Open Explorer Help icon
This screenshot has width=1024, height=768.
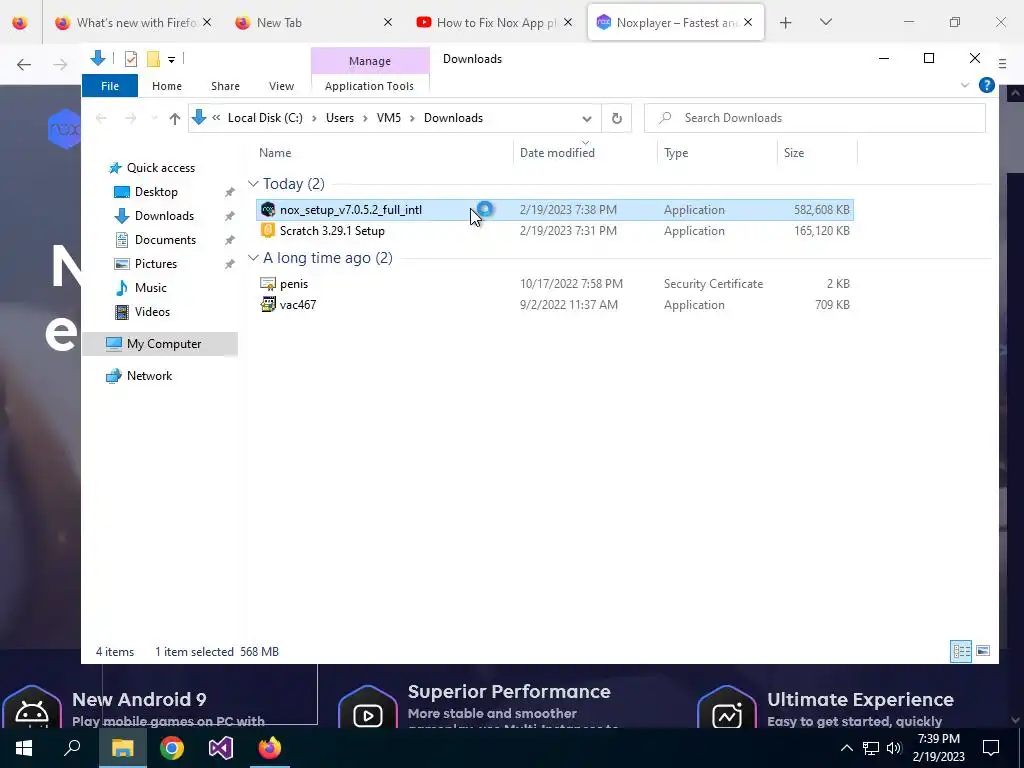click(986, 85)
